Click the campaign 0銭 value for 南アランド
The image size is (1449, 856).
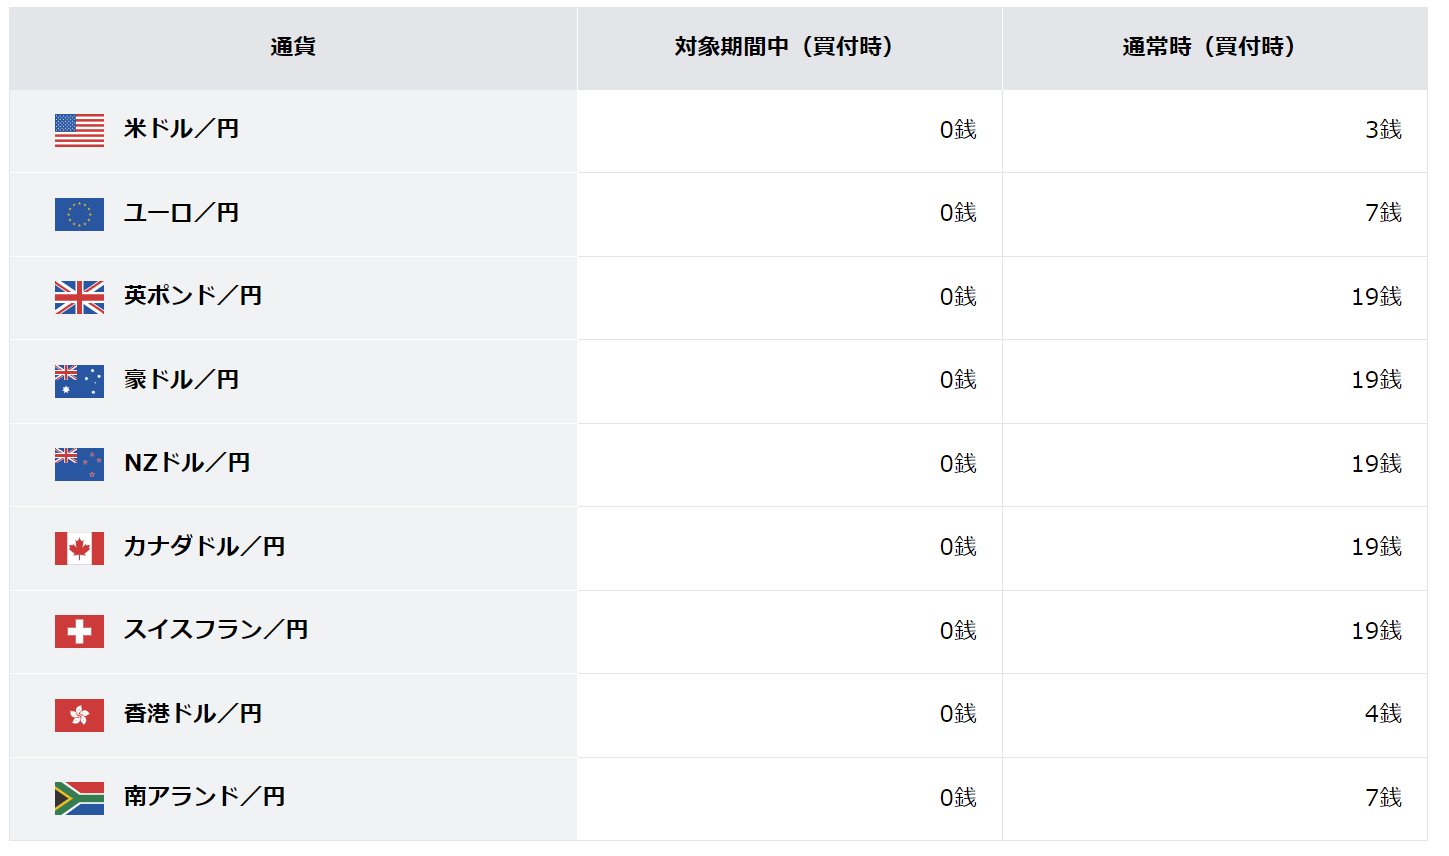(957, 798)
